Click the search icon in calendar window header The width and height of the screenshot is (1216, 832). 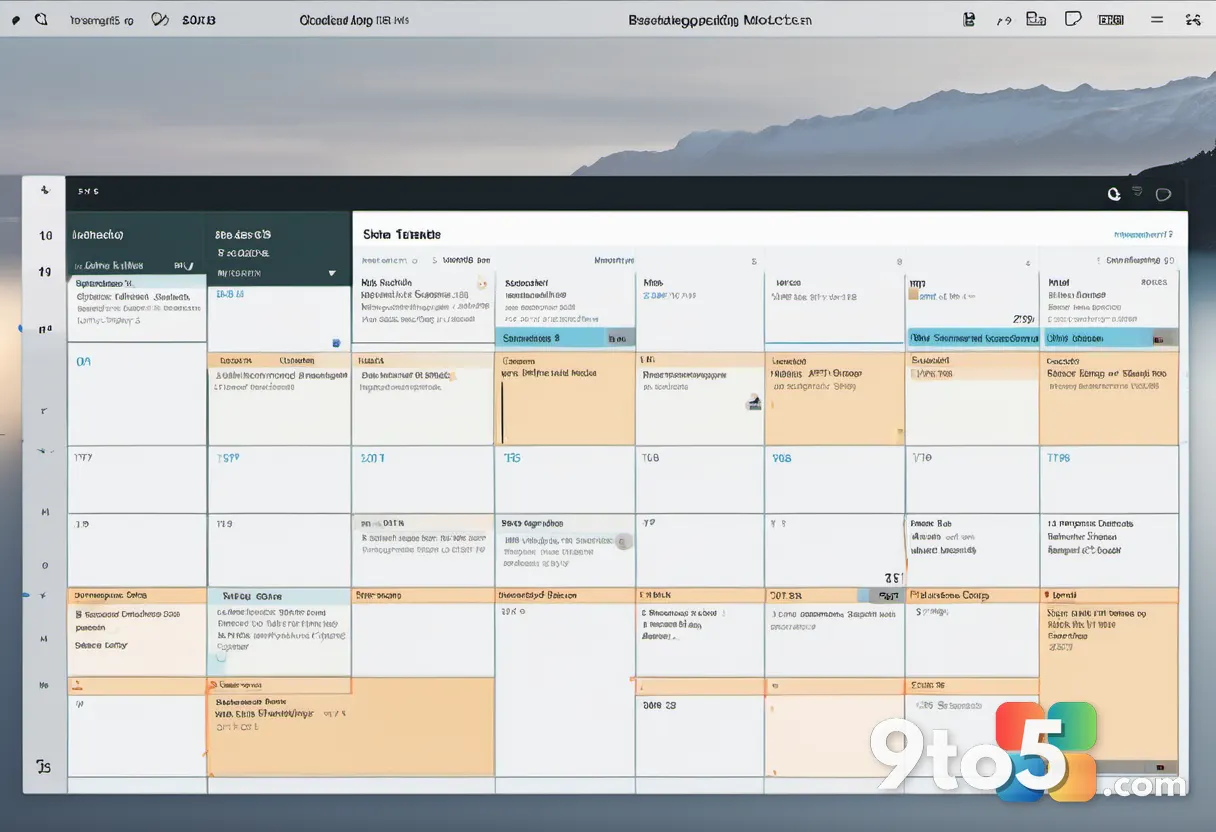coord(1114,194)
